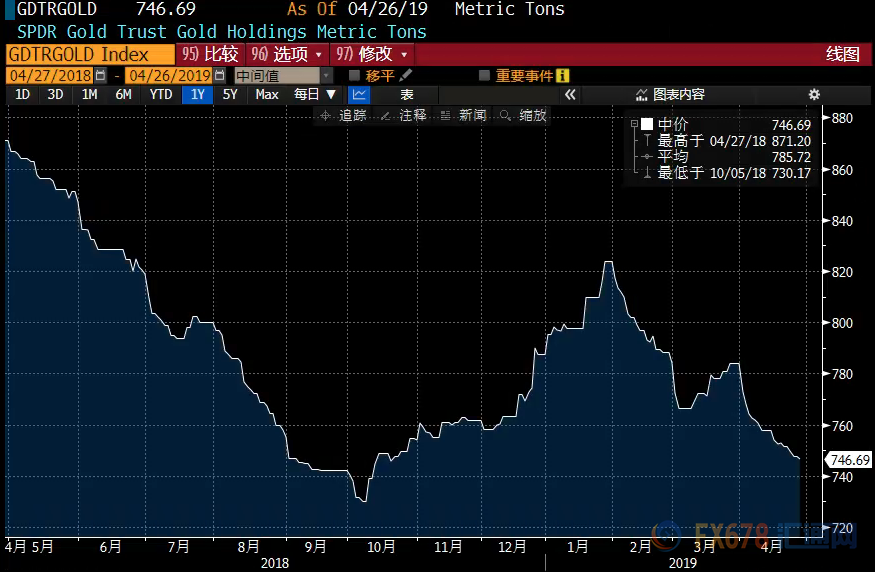Click the yellow info icon beside 重要事件
Viewport: 875px width, 572px height.
pyautogui.click(x=562, y=75)
